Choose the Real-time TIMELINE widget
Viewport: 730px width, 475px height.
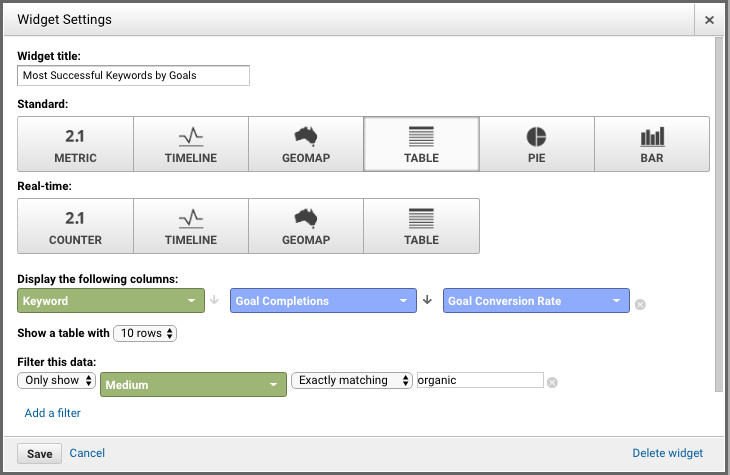click(191, 226)
